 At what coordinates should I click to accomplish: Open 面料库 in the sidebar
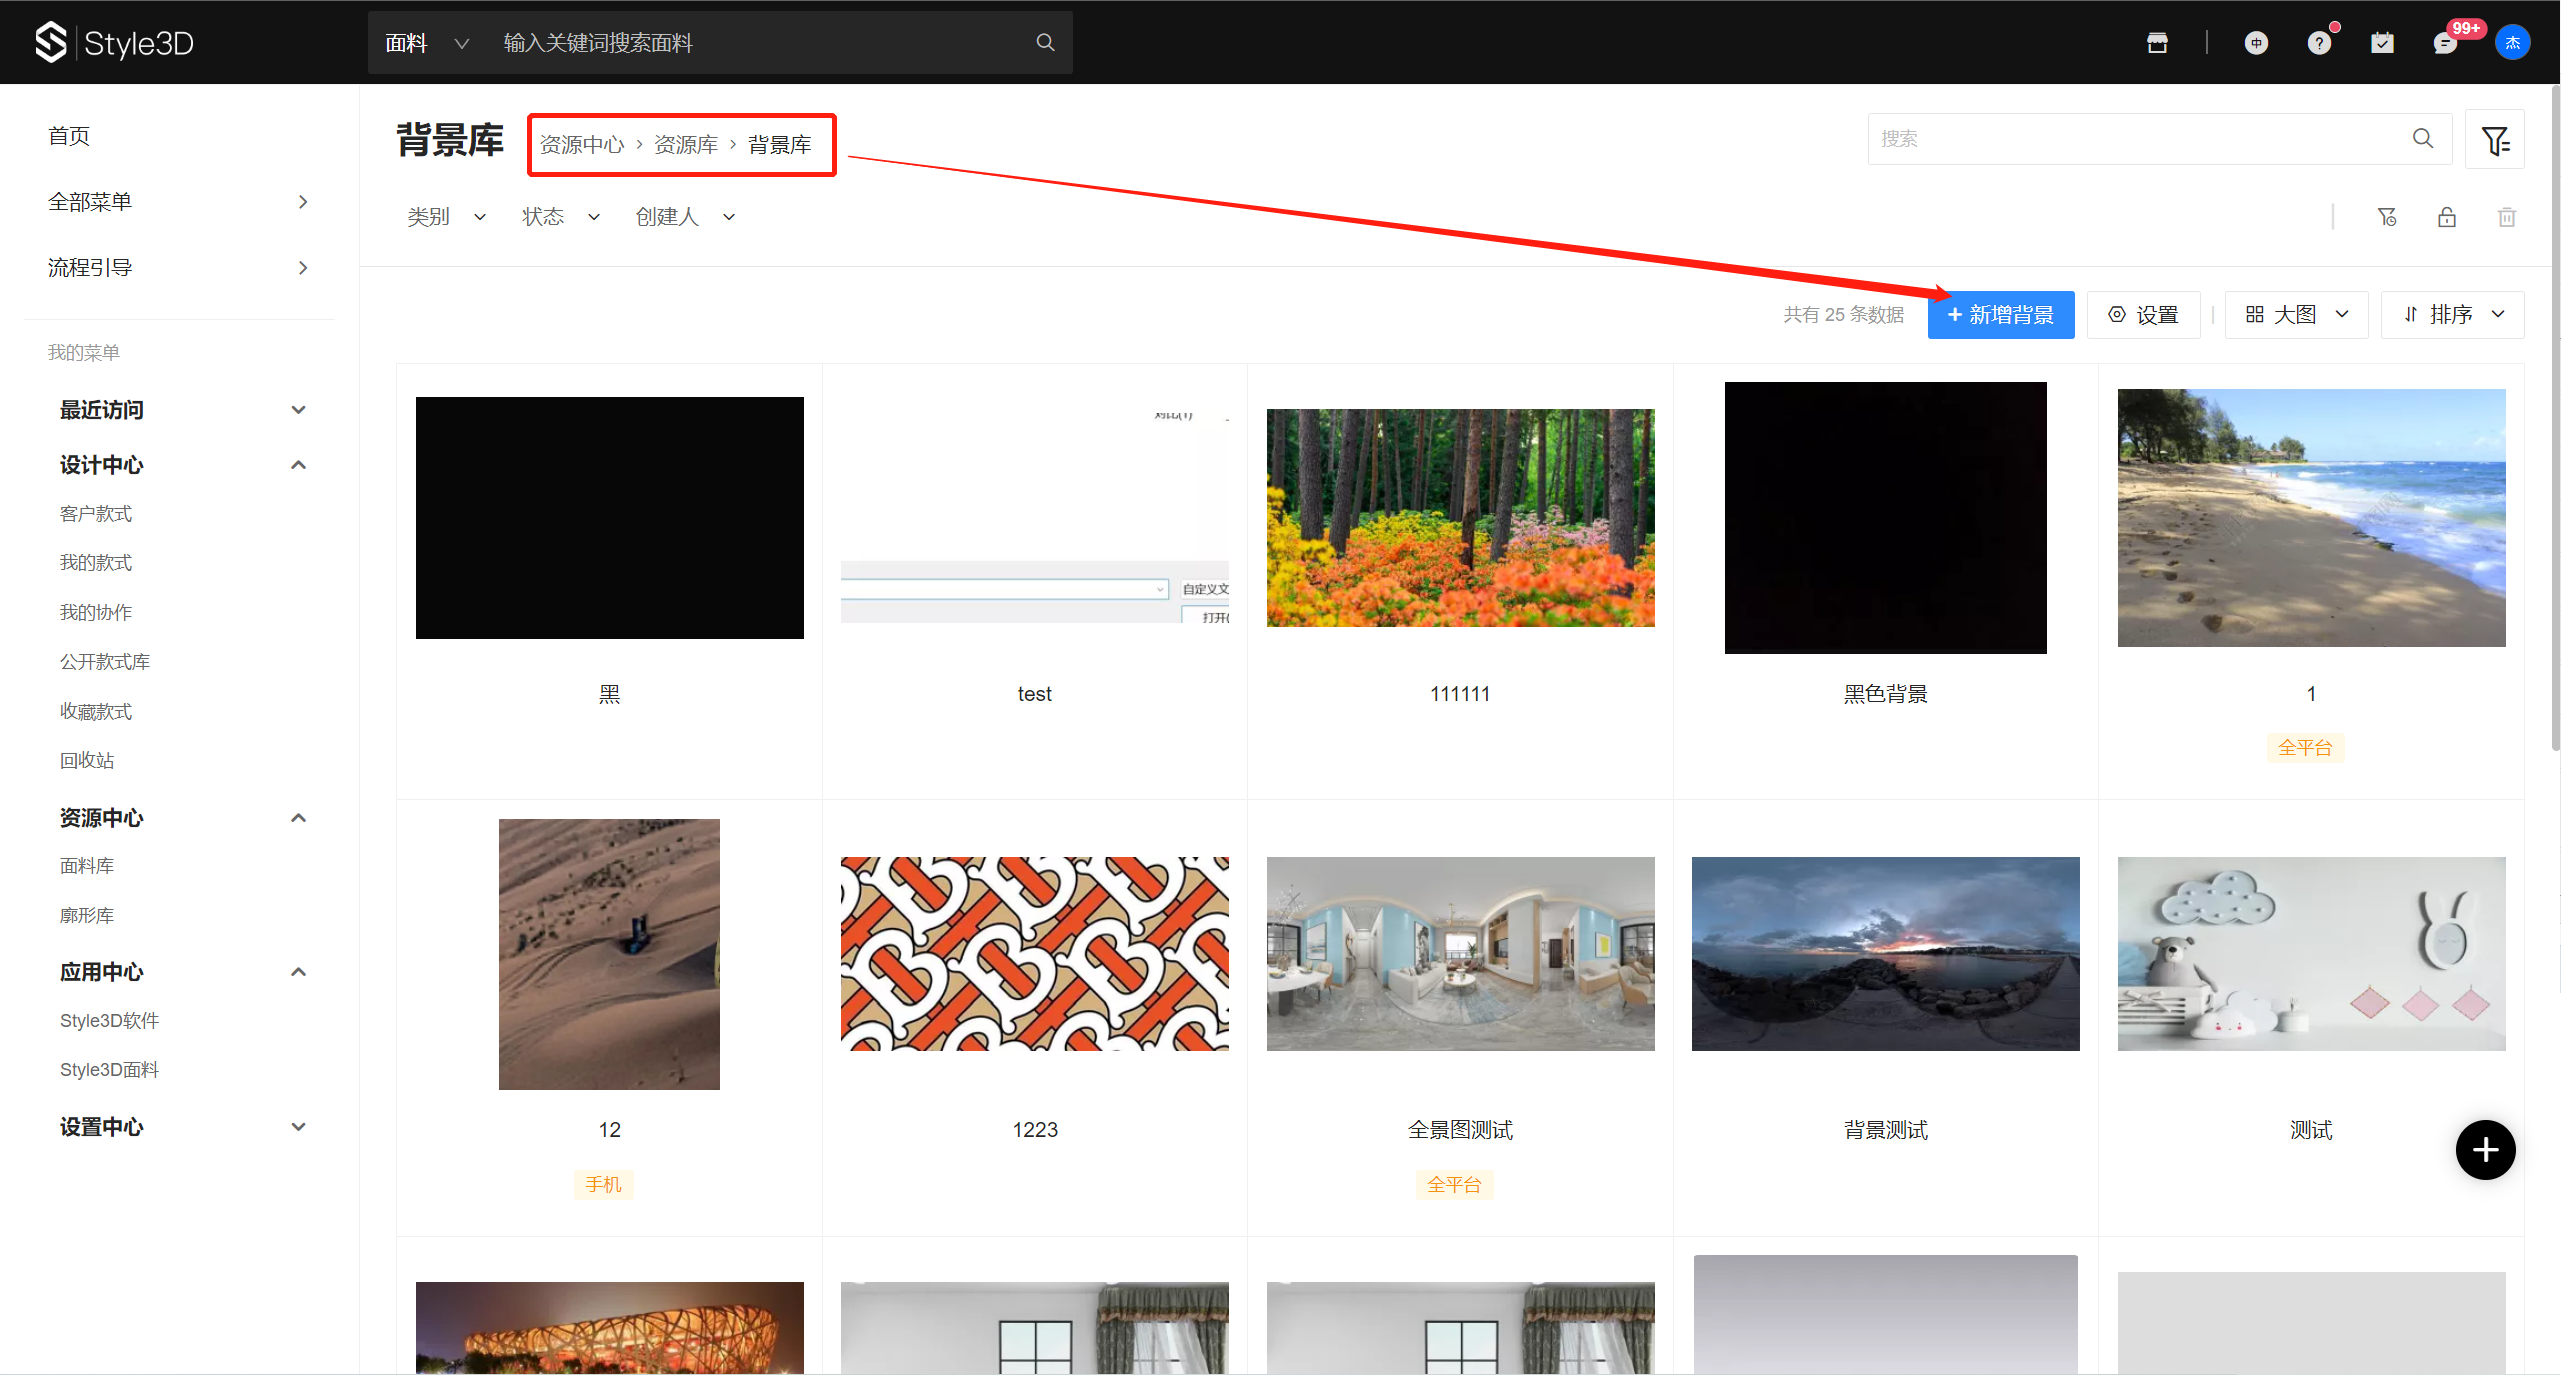tap(87, 866)
